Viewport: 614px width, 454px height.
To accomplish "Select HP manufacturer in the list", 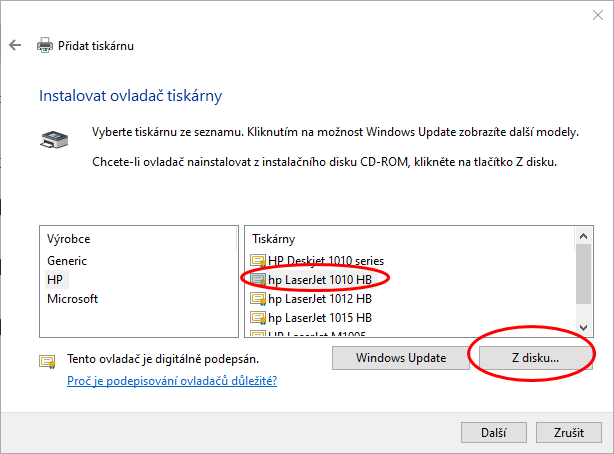I will (55, 280).
